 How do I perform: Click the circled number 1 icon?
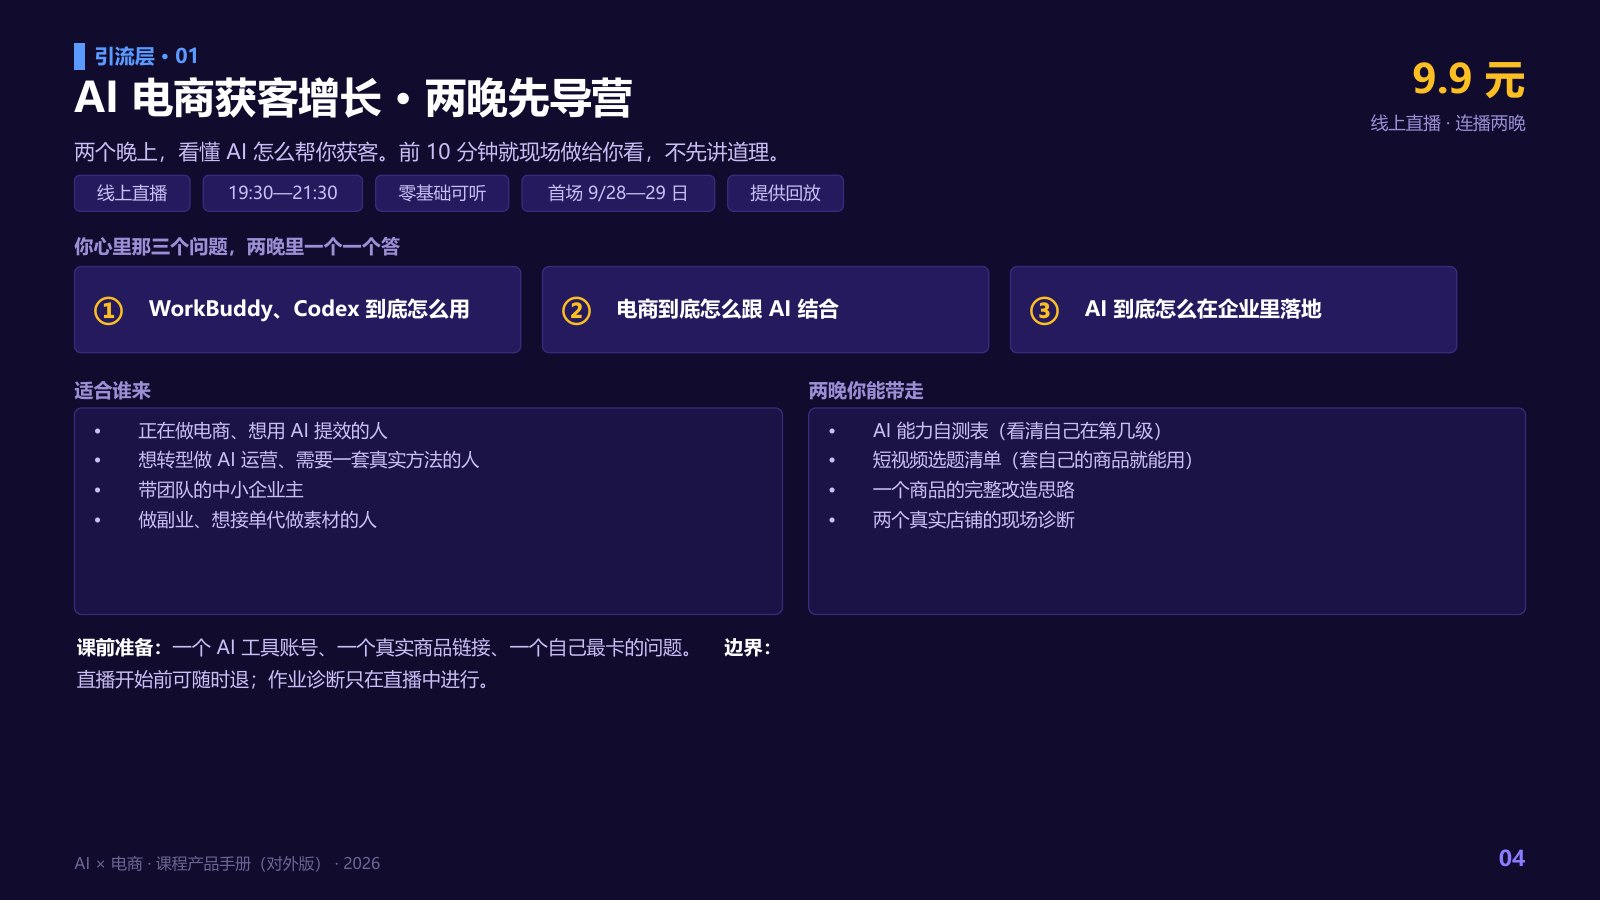[x=108, y=310]
